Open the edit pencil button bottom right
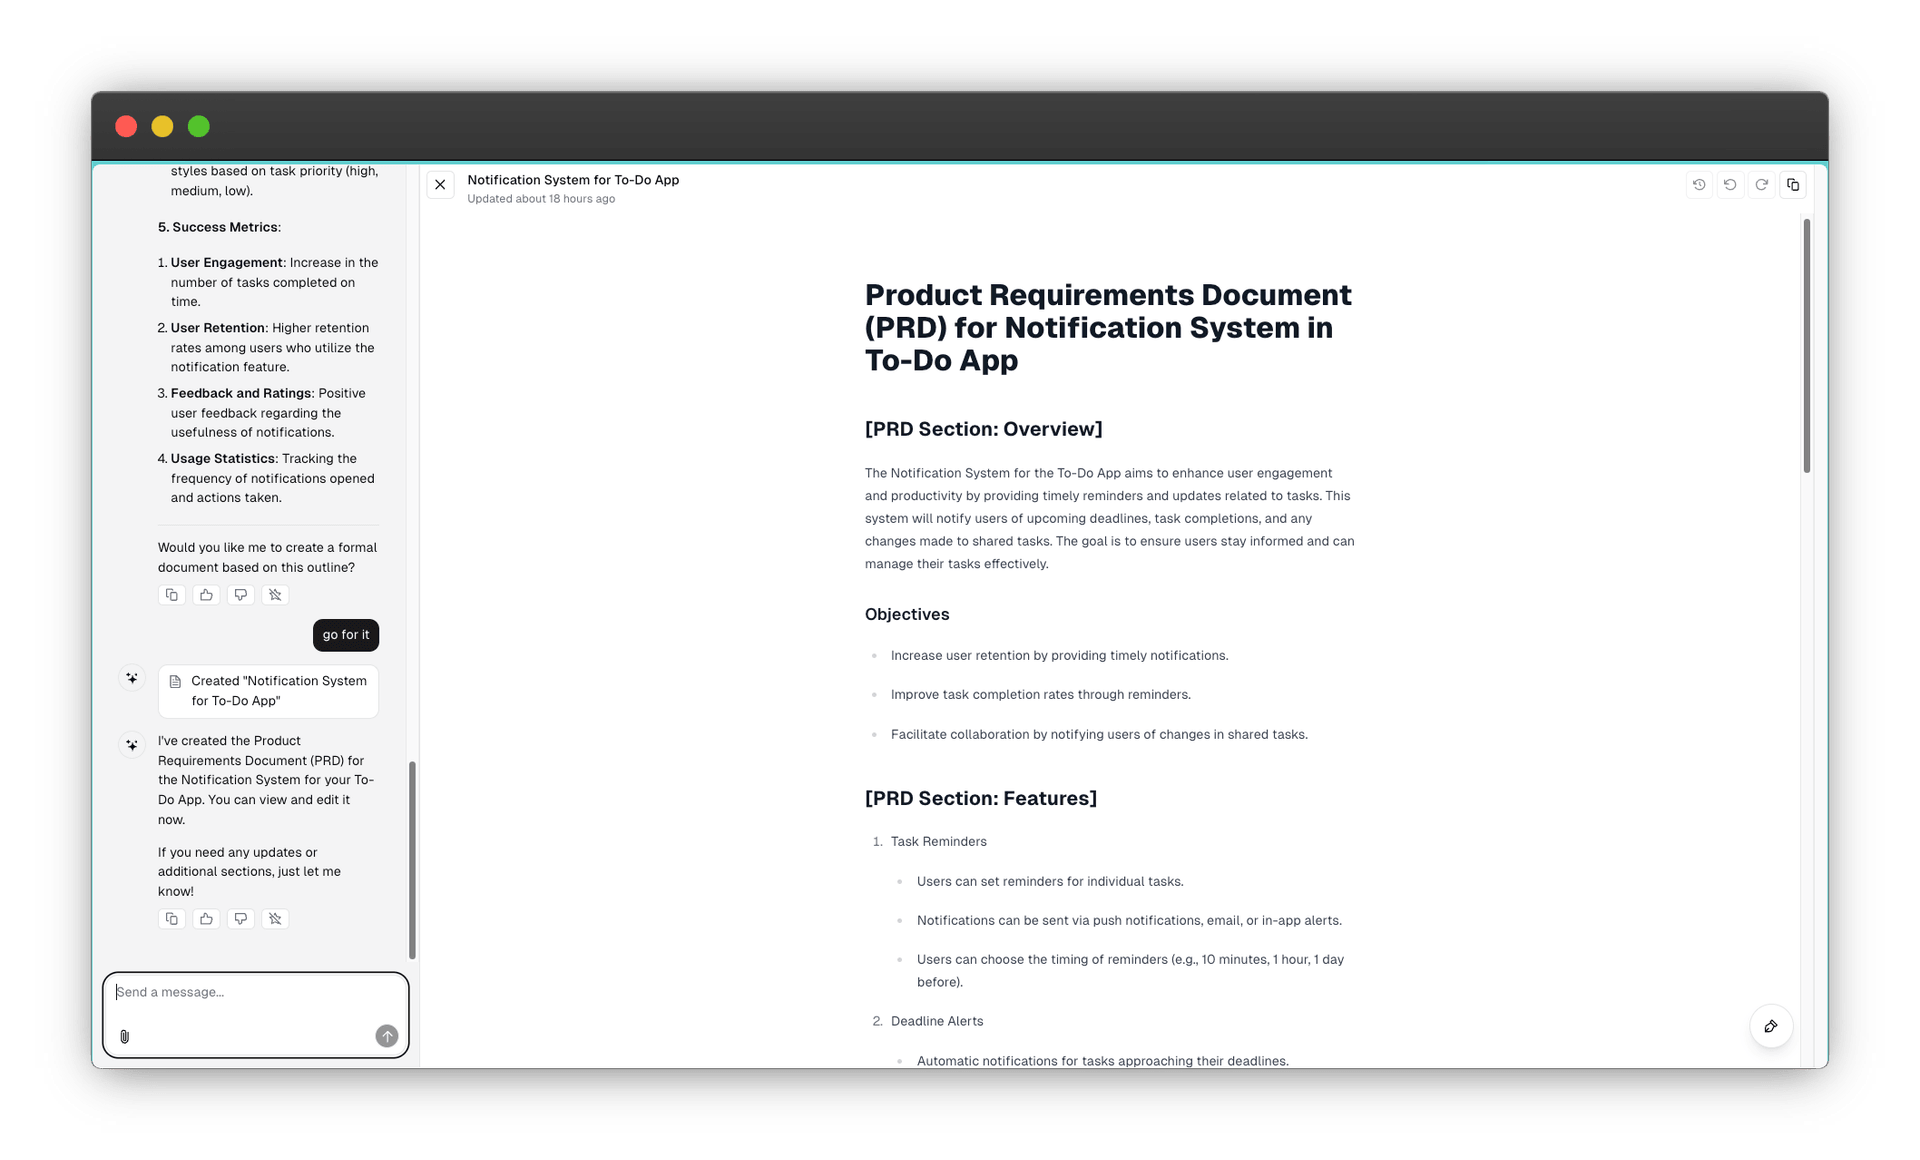The image size is (1920, 1160). click(x=1770, y=1026)
